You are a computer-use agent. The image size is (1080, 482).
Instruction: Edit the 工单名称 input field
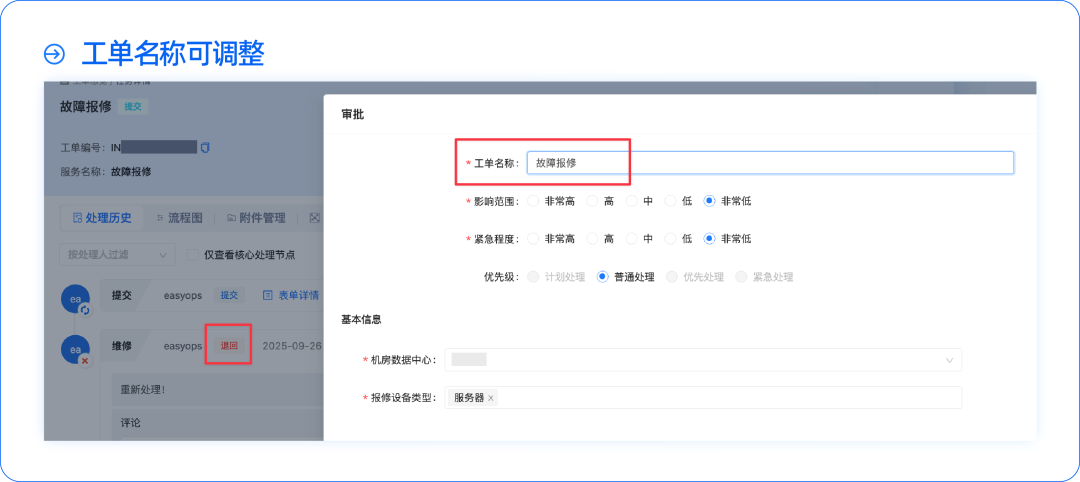770,163
